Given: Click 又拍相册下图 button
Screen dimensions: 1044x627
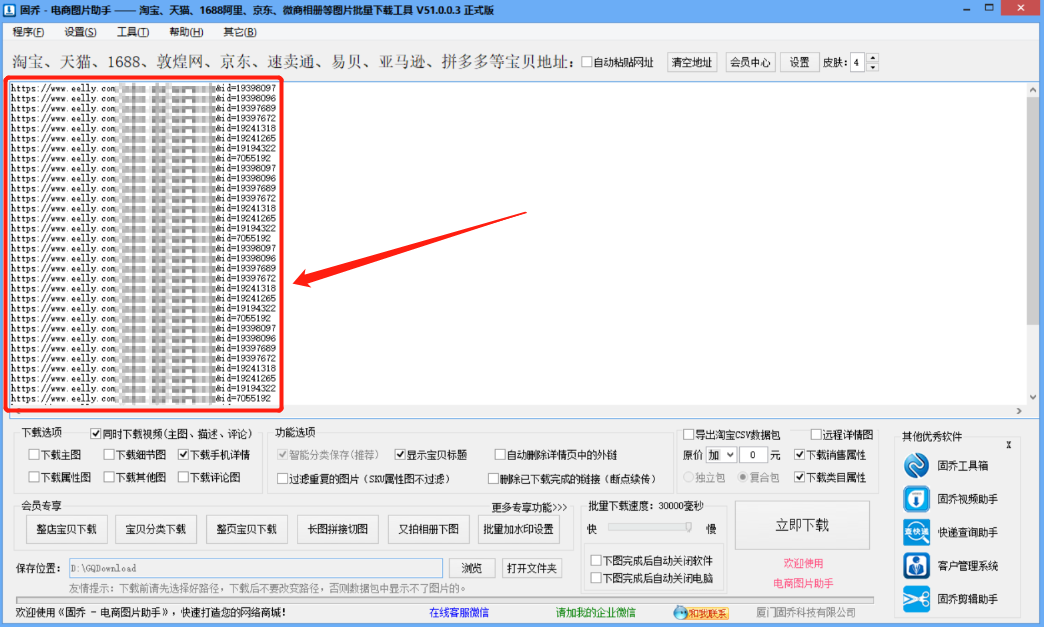Looking at the screenshot, I should pos(428,529).
